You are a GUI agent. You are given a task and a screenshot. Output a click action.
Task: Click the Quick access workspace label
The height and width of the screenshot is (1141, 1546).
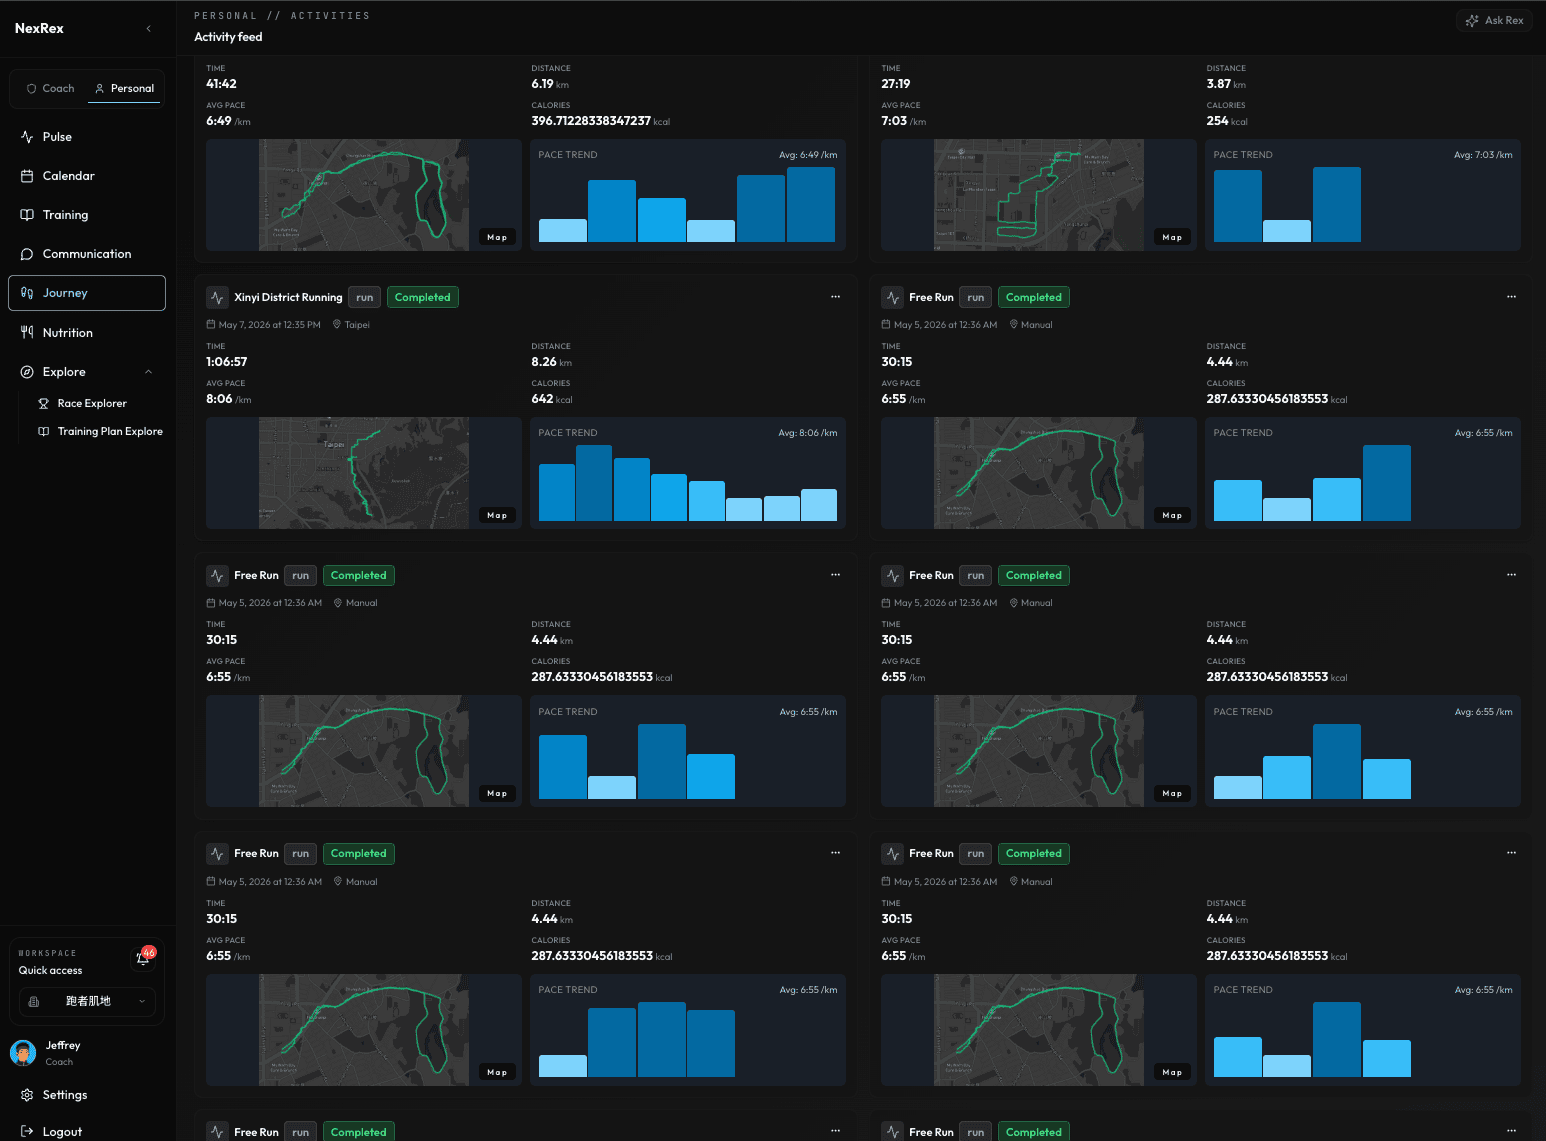[50, 971]
